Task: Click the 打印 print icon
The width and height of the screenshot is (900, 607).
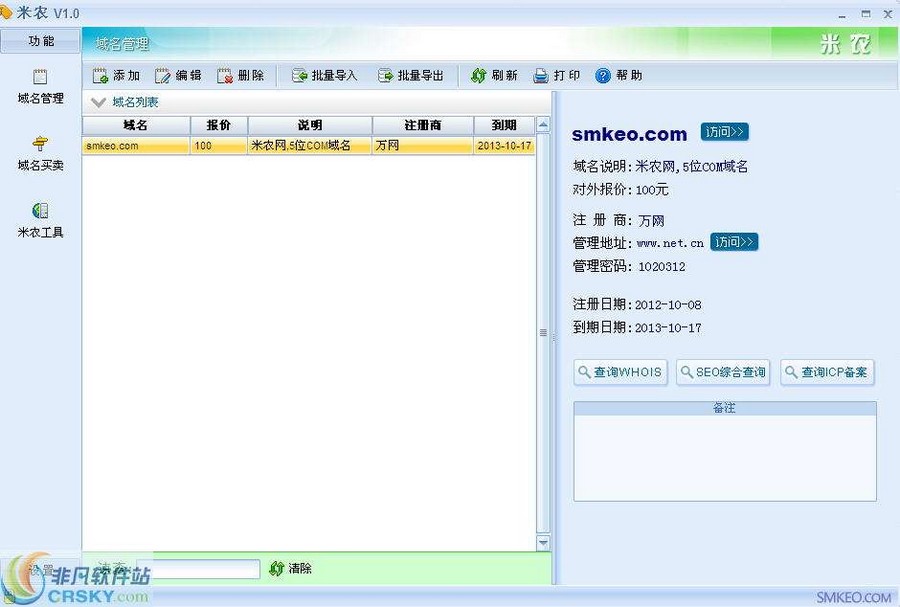Action: click(x=556, y=75)
